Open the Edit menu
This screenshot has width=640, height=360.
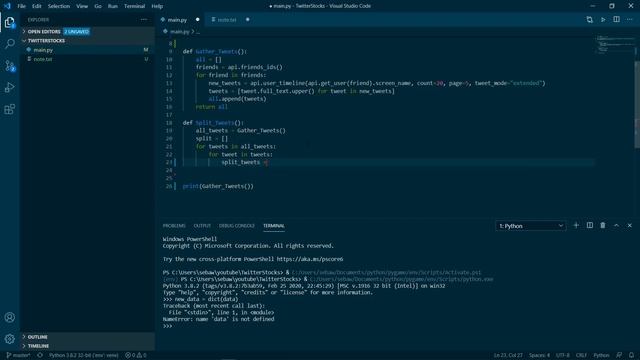[x=37, y=6]
